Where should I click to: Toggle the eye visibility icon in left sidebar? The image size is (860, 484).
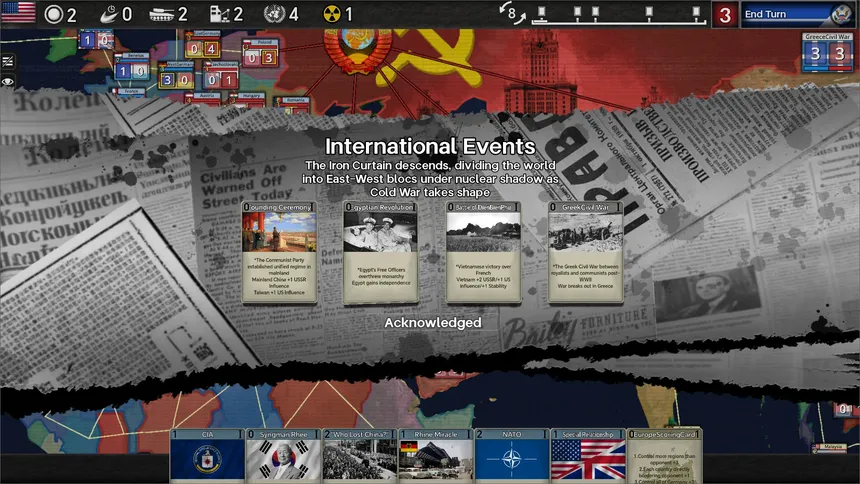coord(8,82)
